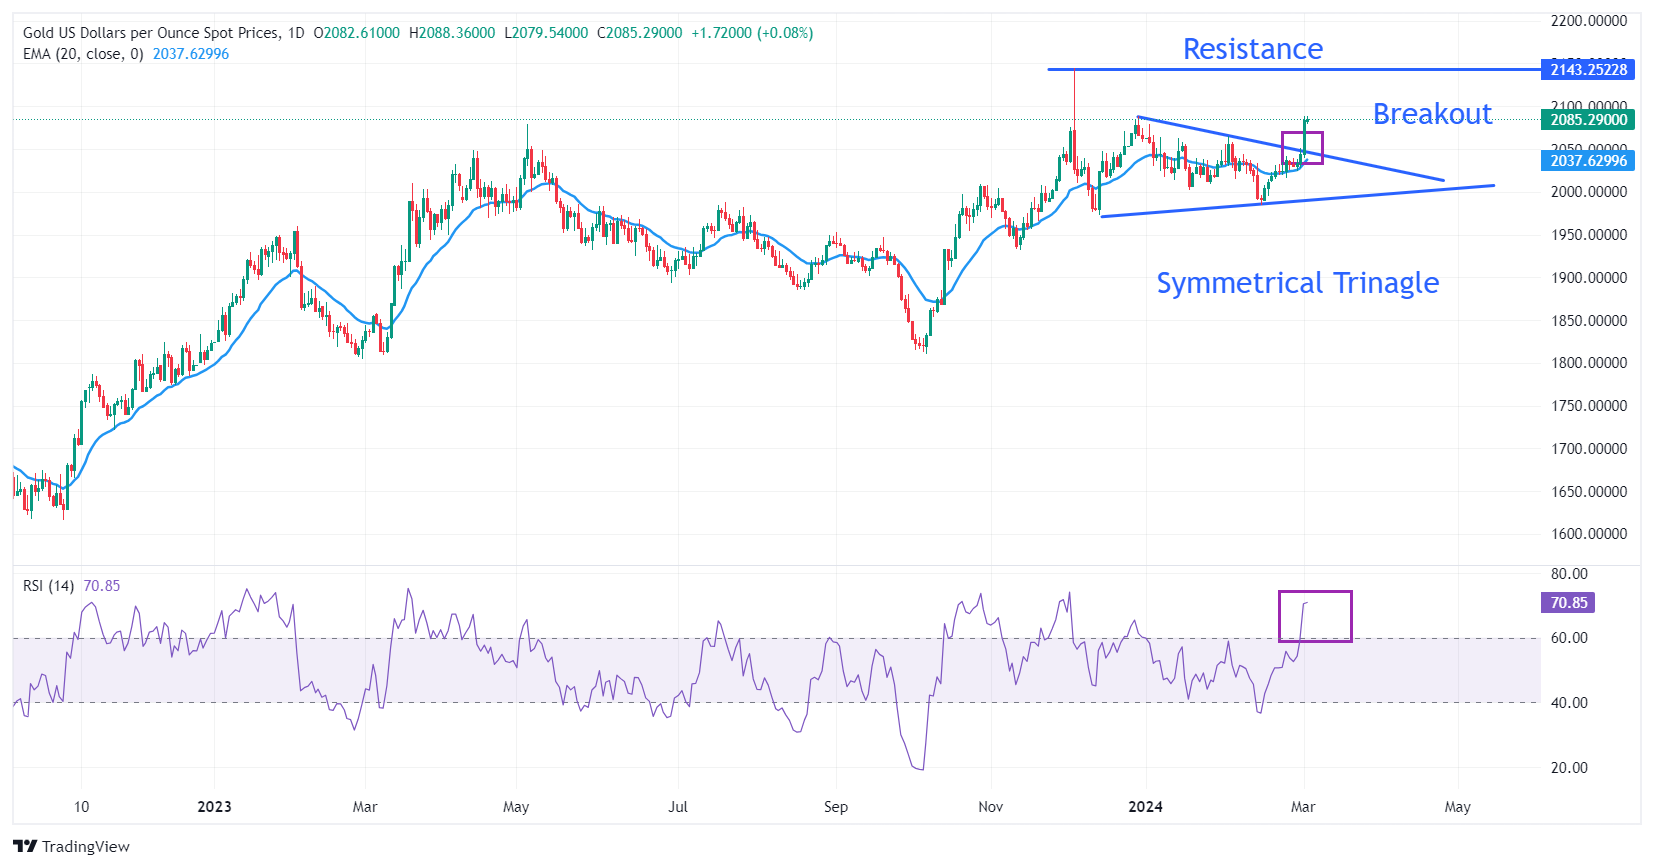Open the RSI (14) indicator legend
Image resolution: width=1654 pixels, height=868 pixels.
click(x=49, y=586)
